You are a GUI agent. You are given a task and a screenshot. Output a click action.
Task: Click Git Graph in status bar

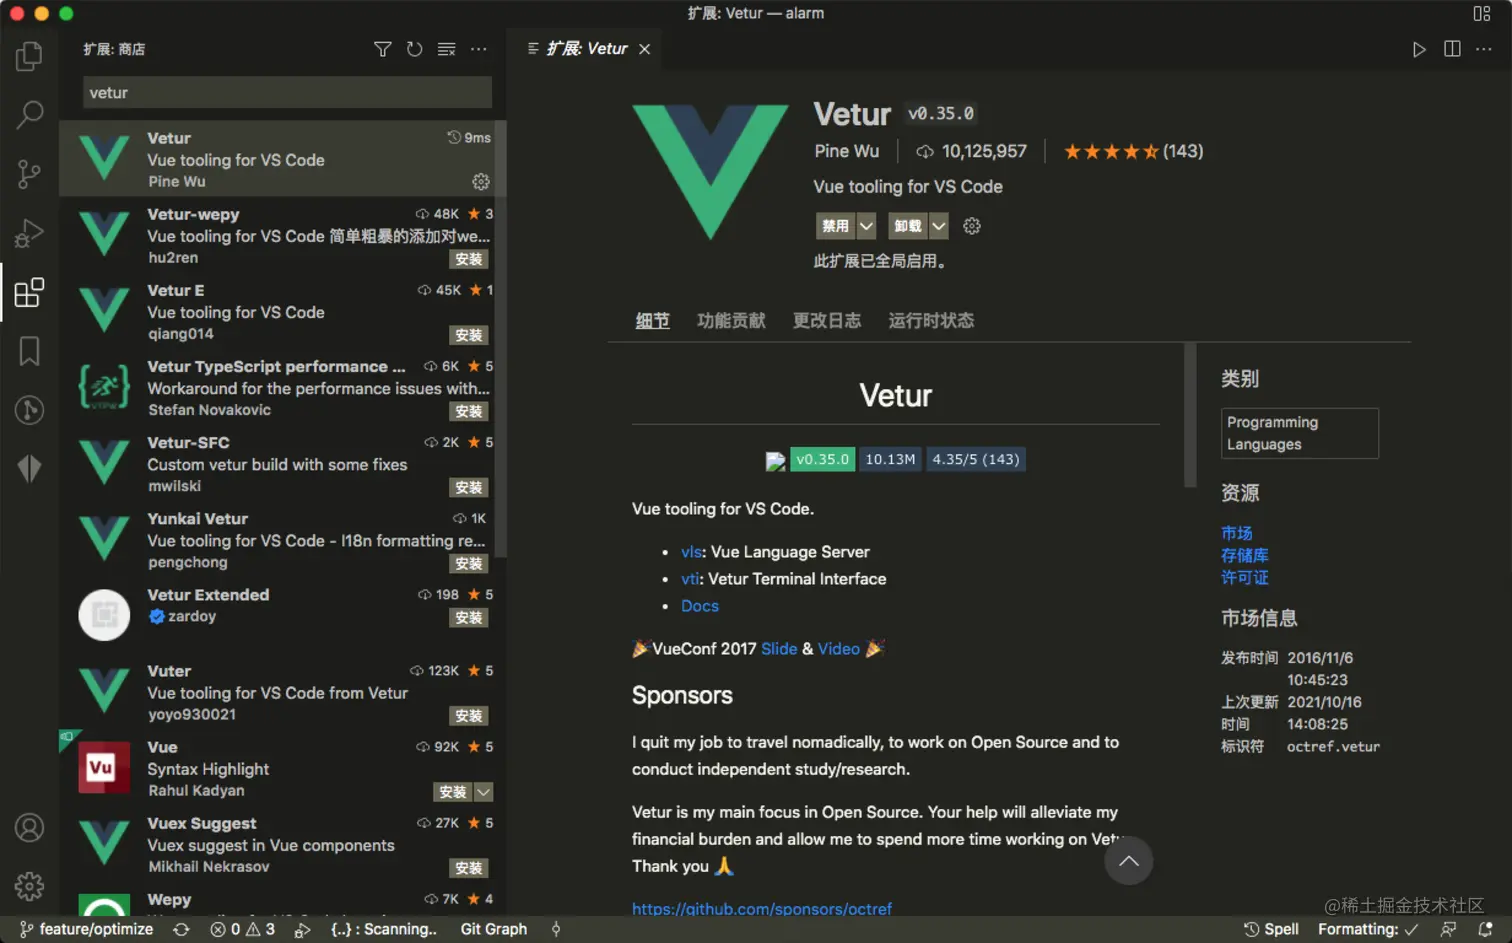(494, 929)
